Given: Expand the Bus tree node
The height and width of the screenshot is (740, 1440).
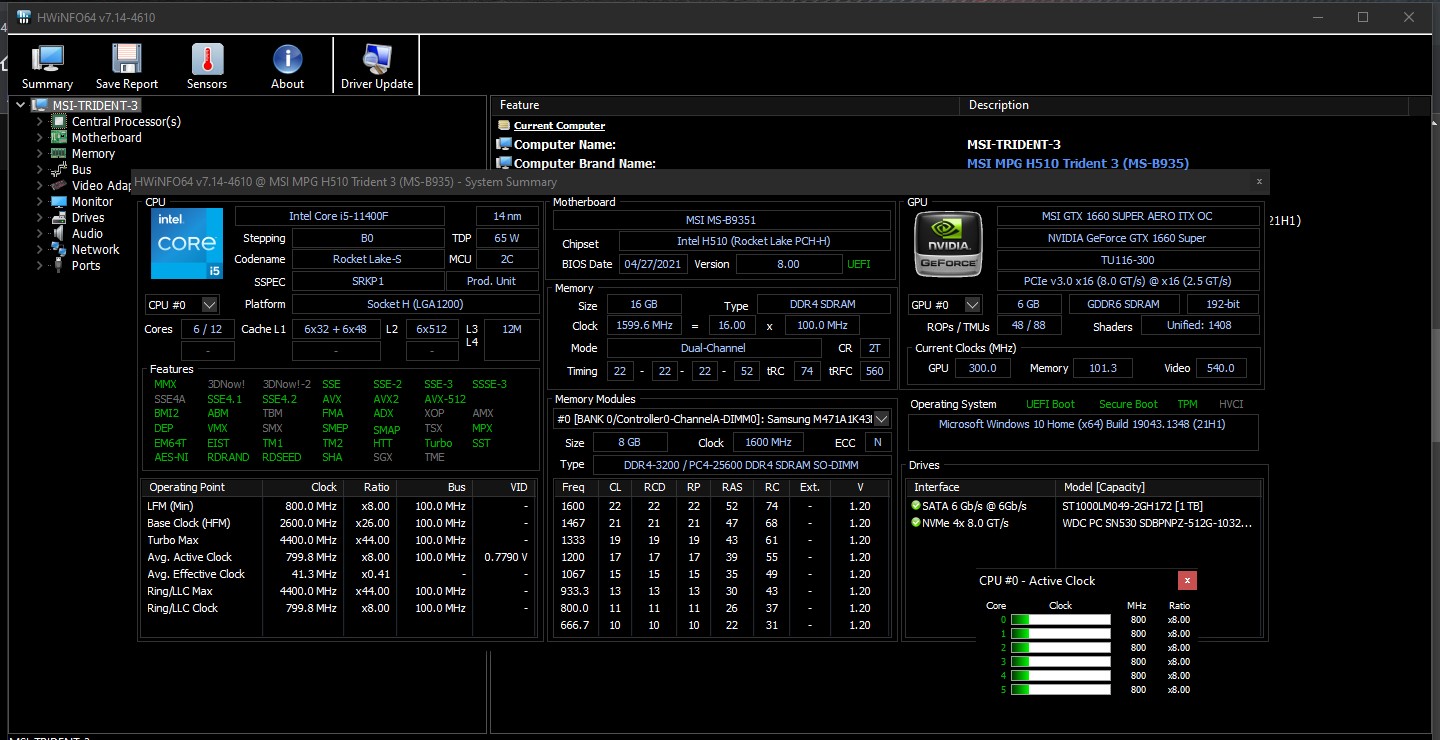Looking at the screenshot, I should pos(40,169).
